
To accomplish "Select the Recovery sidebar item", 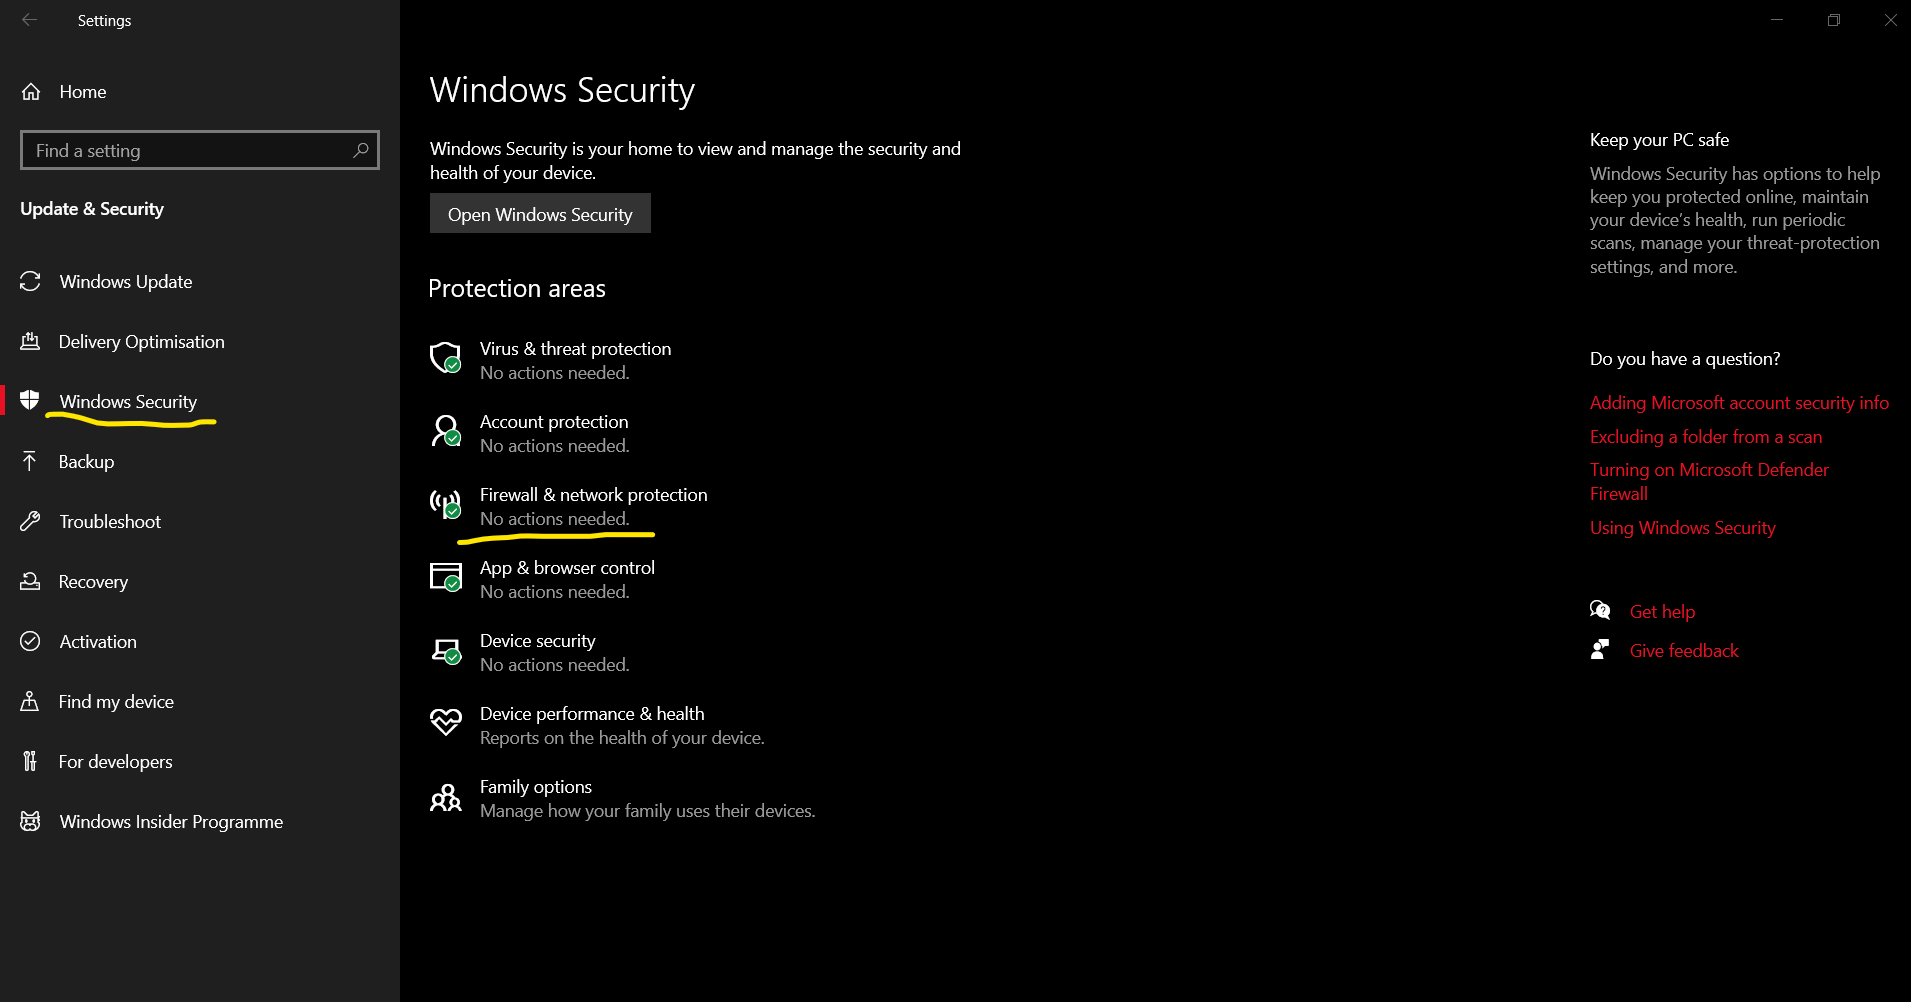I will point(93,582).
